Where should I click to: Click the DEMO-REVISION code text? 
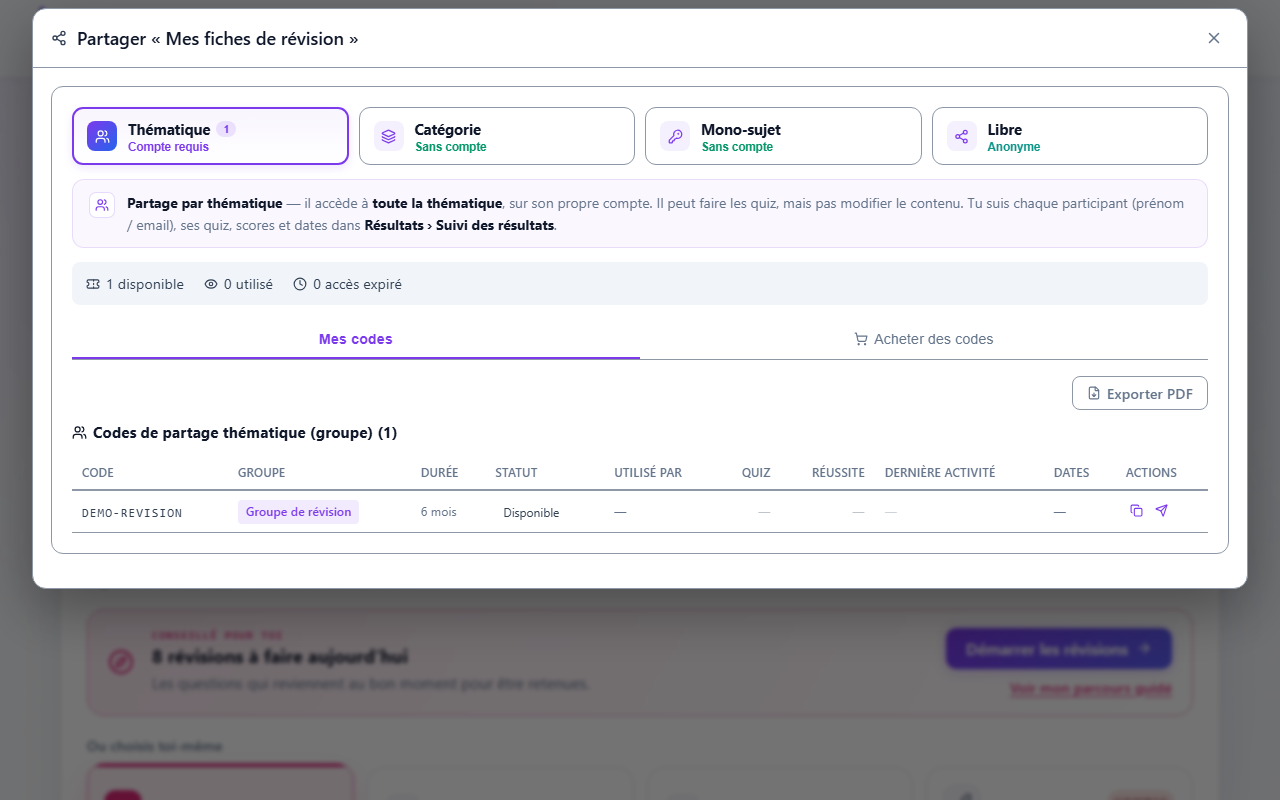[132, 513]
